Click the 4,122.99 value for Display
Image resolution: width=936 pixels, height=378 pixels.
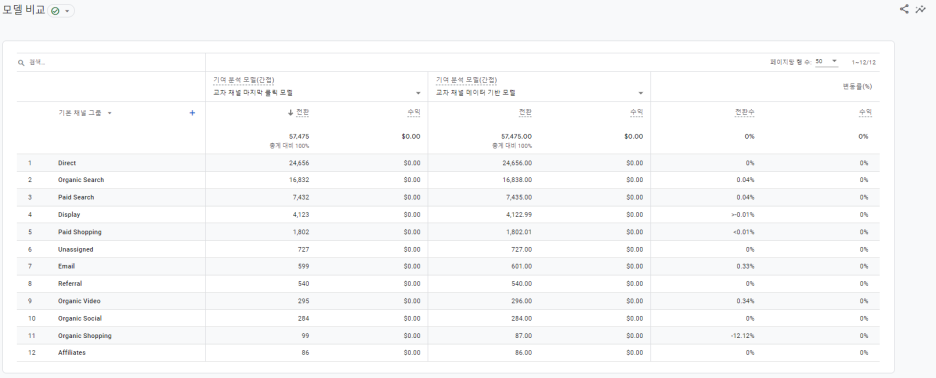tap(519, 214)
